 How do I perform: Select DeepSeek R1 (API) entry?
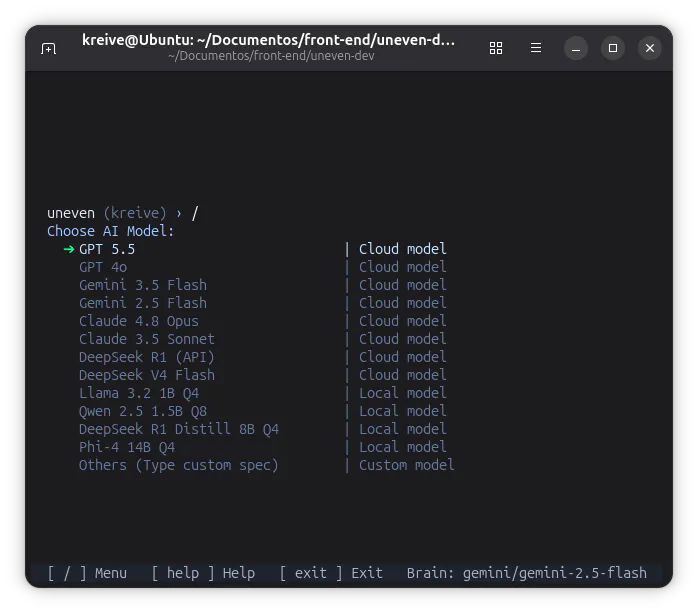point(147,357)
